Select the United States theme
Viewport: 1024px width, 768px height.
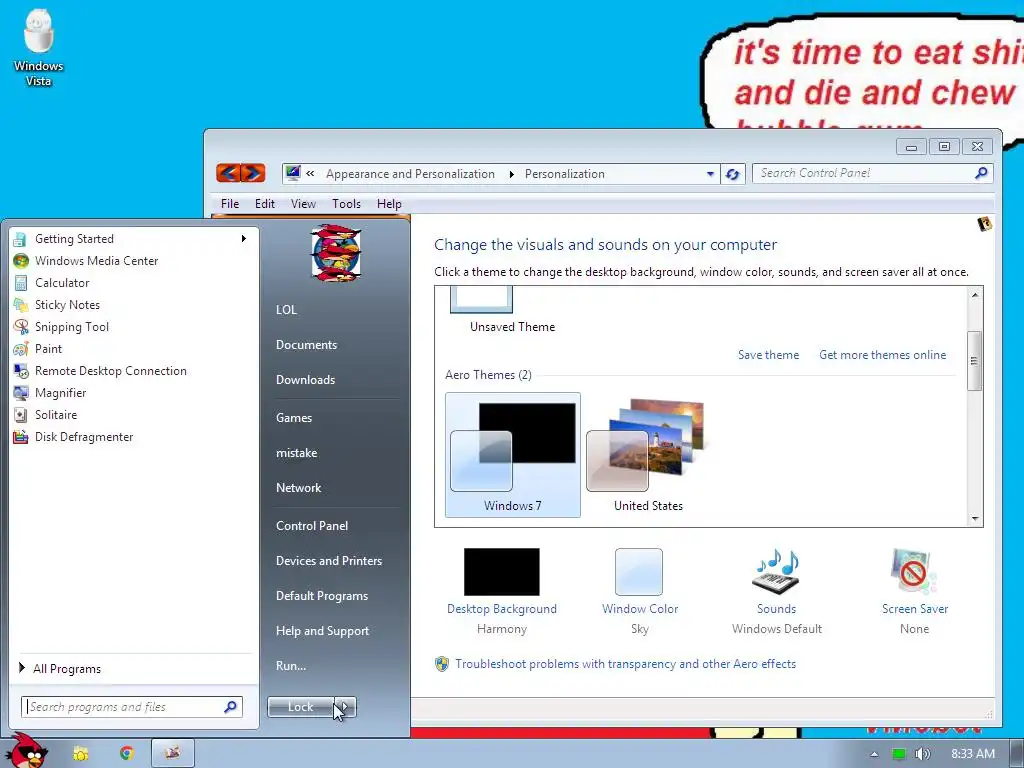pos(648,455)
